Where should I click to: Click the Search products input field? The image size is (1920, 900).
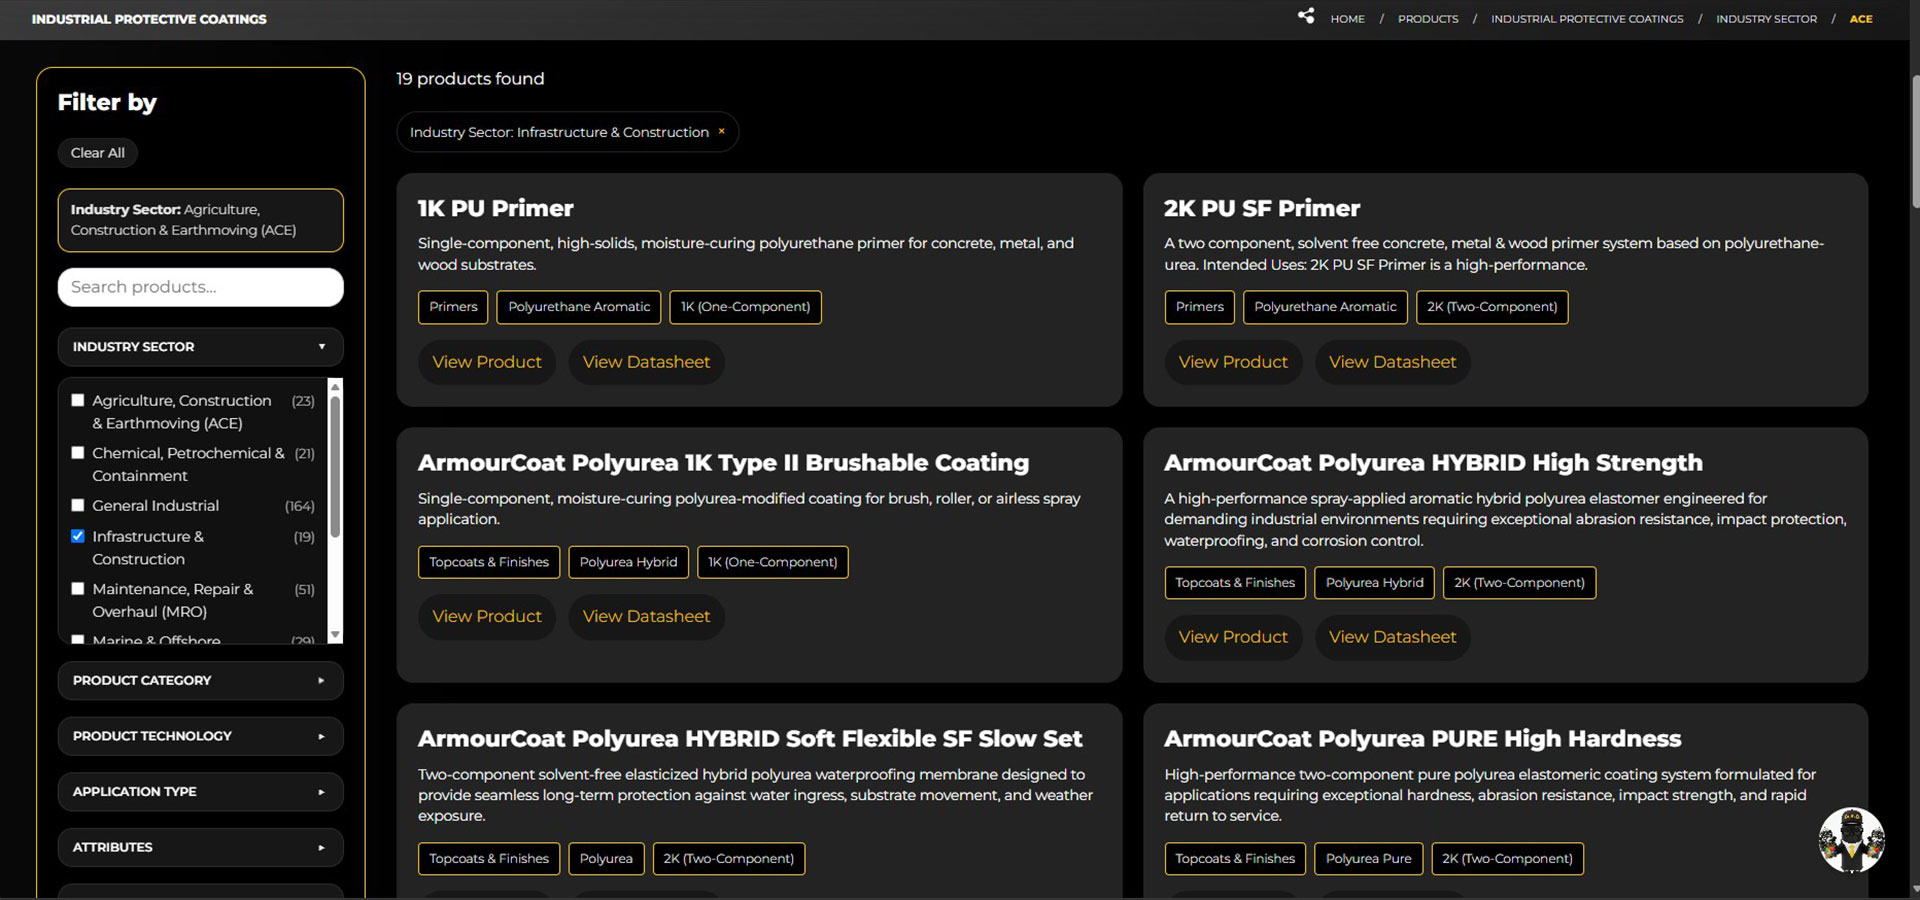point(200,287)
